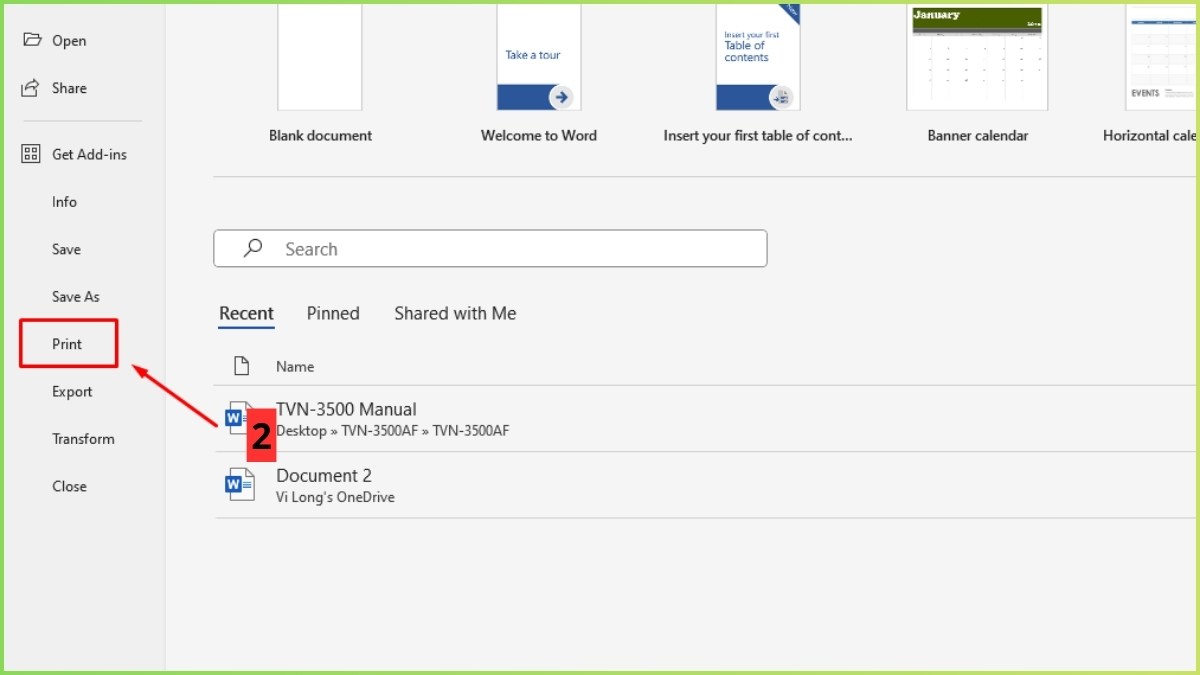Switch to the Pinned tab
This screenshot has height=675, width=1200.
pyautogui.click(x=333, y=313)
